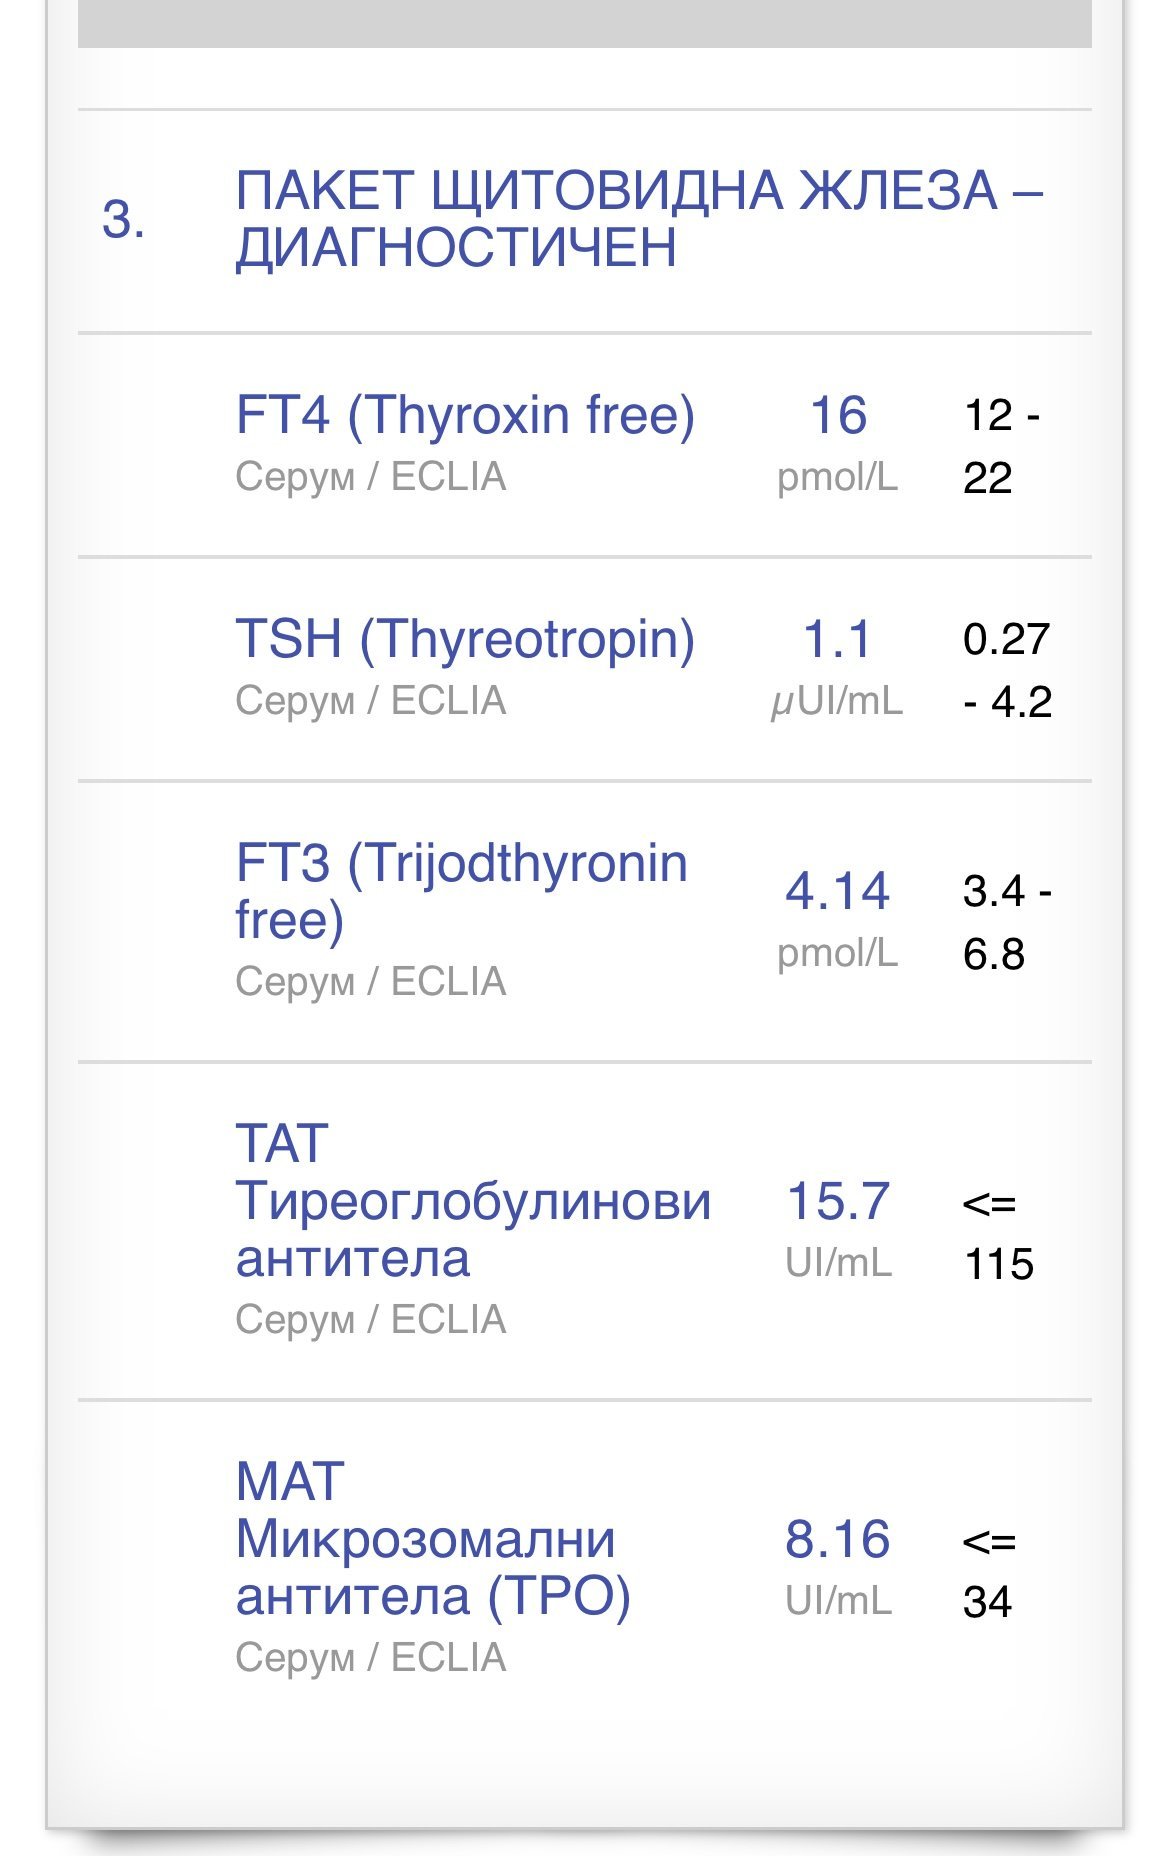Tap the TAT result value 15.7
The width and height of the screenshot is (1170, 1856).
(x=838, y=1200)
